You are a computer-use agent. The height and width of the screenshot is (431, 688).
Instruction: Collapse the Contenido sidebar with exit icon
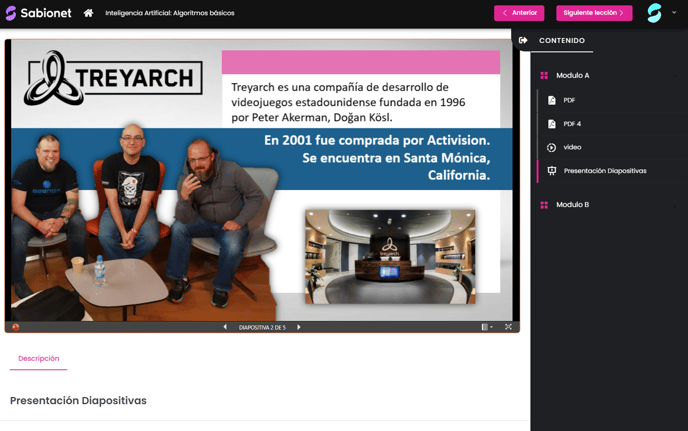point(523,40)
